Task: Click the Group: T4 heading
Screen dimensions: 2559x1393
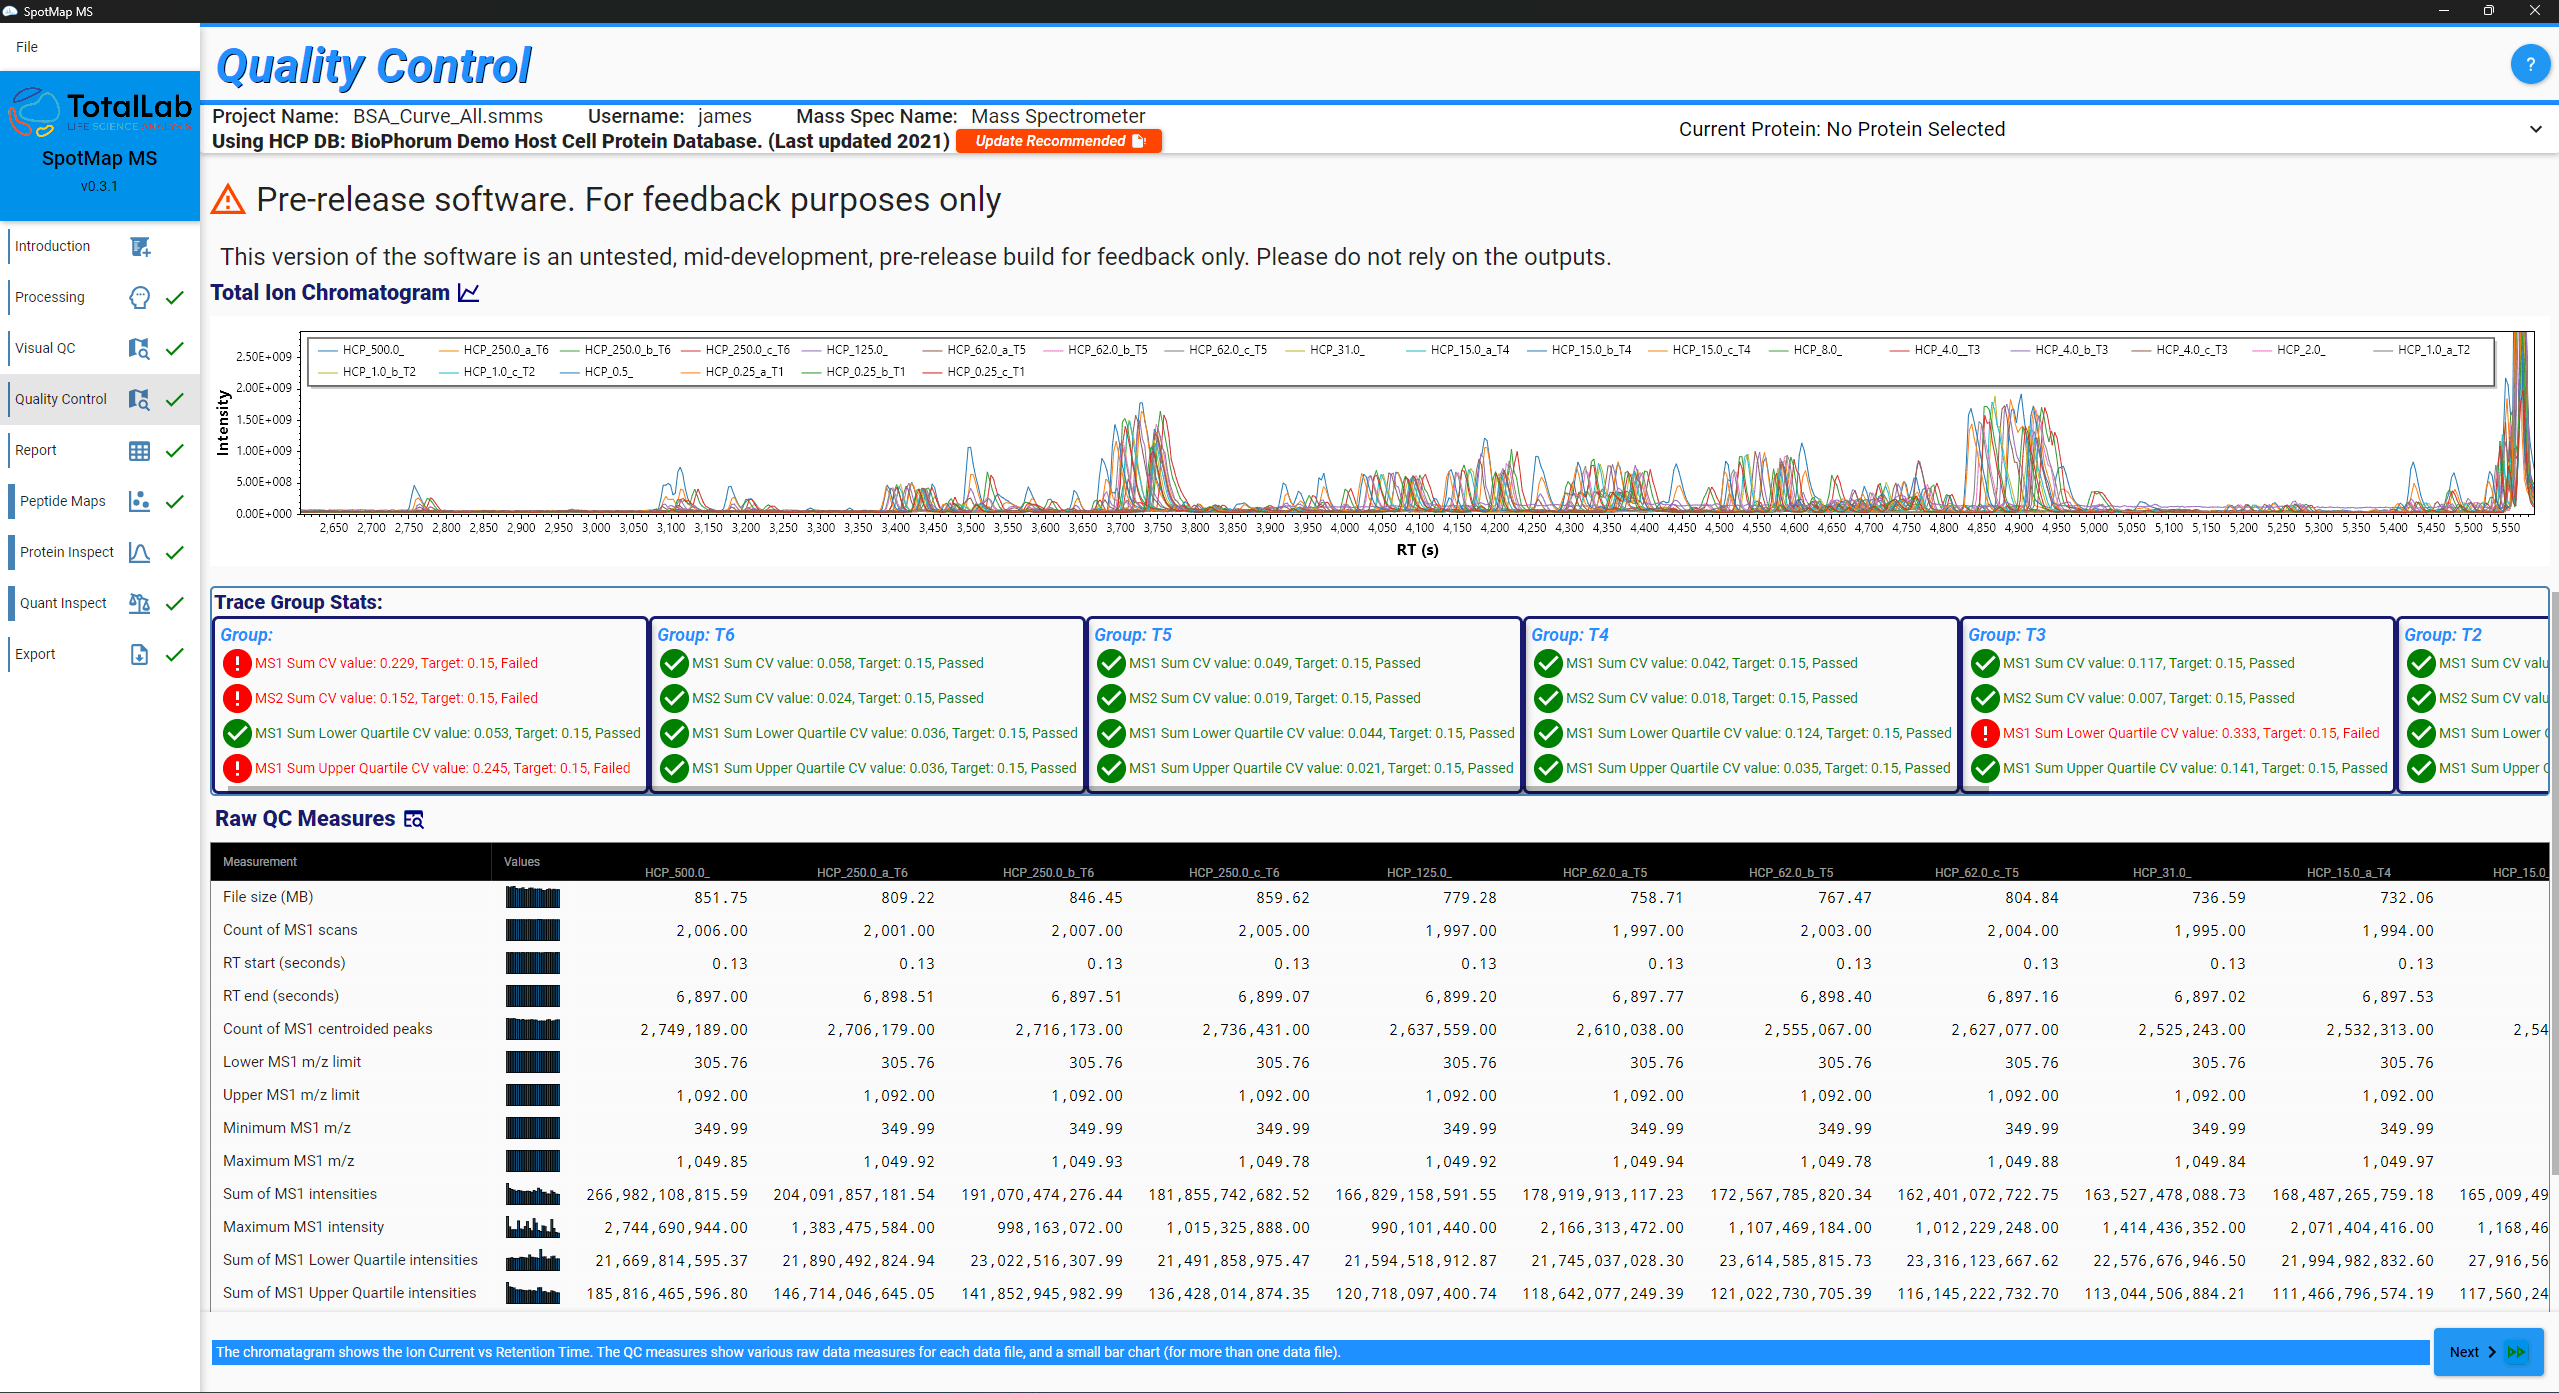Action: coord(1570,635)
